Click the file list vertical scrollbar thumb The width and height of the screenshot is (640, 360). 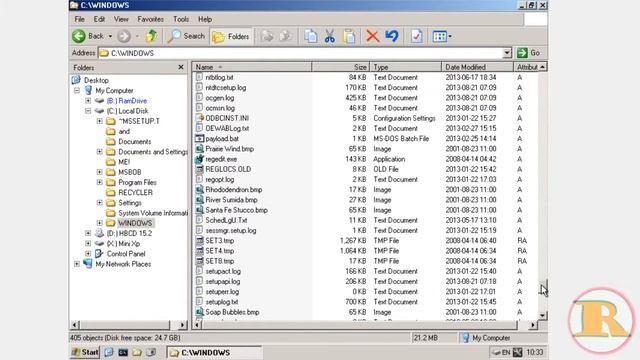pyautogui.click(x=542, y=286)
